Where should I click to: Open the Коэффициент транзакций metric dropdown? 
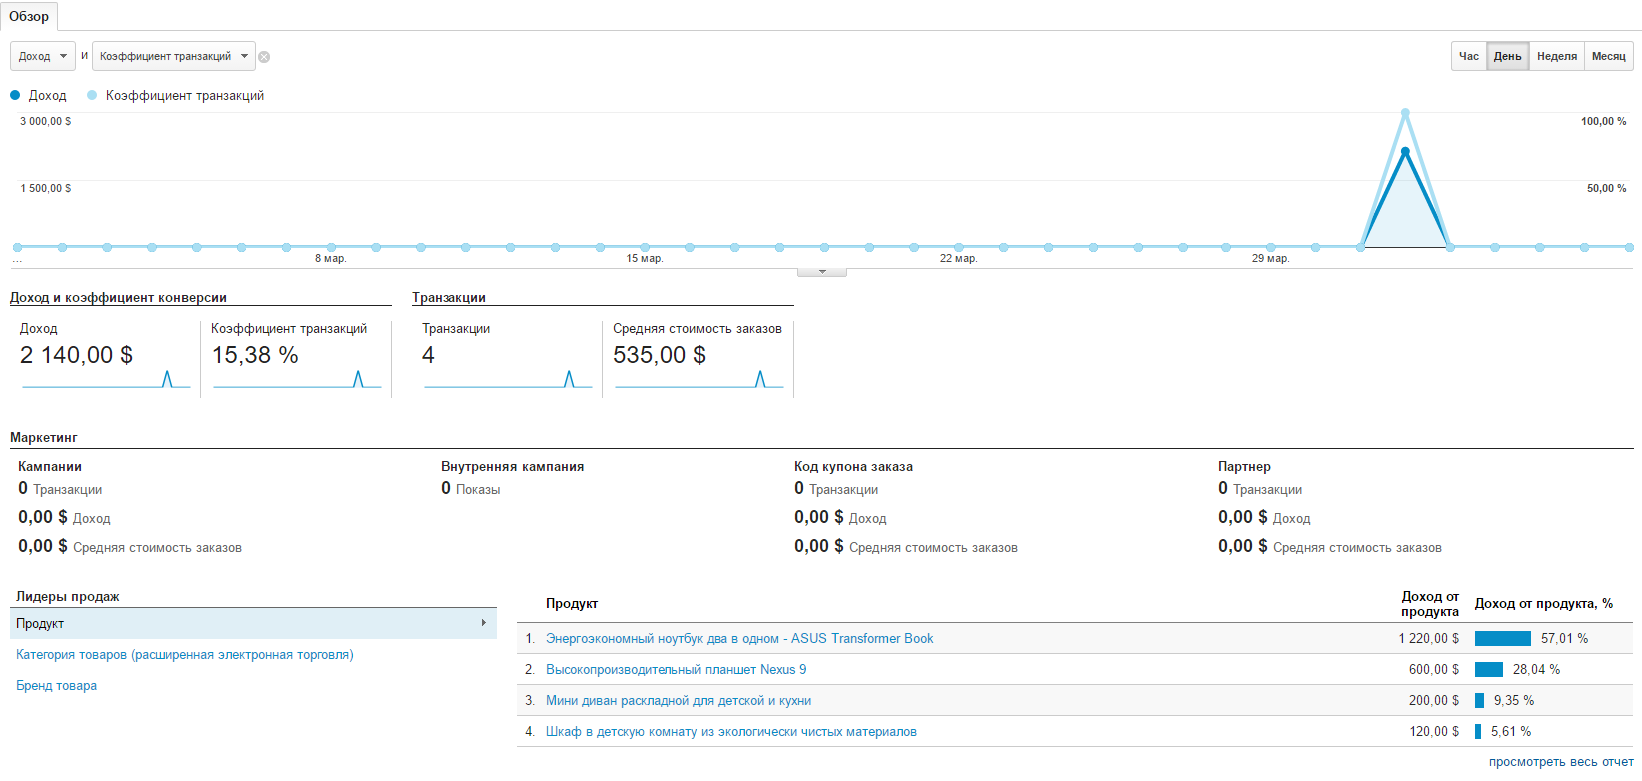point(174,56)
